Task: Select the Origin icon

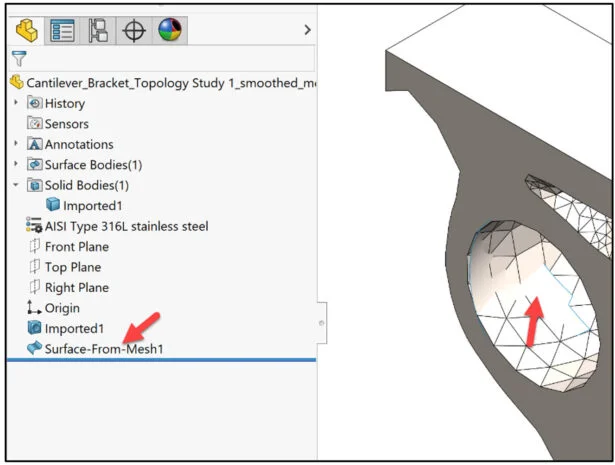Action: pos(35,308)
